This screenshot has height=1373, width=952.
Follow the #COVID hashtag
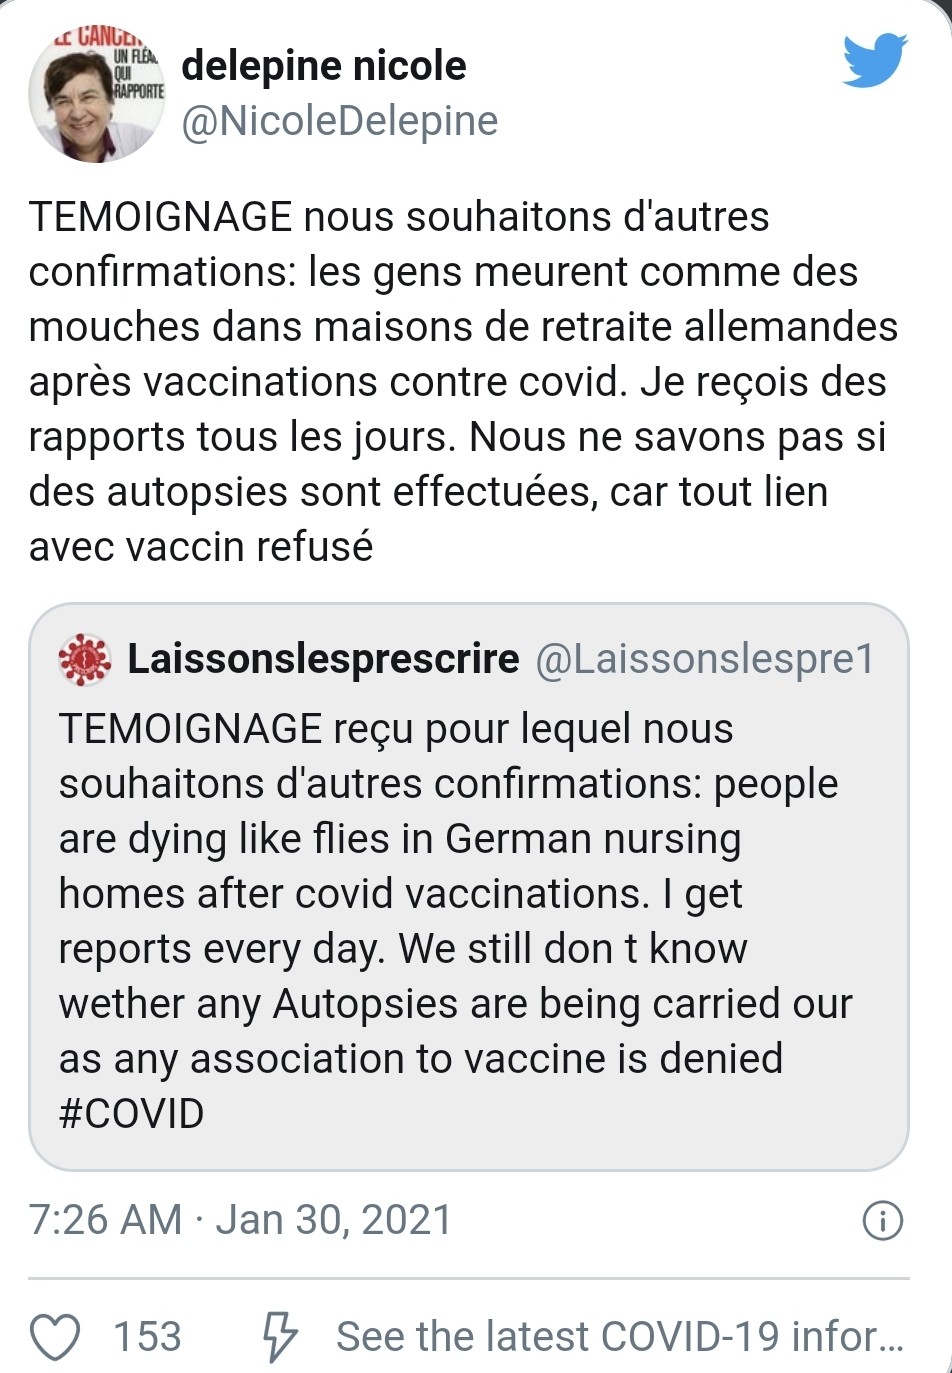click(131, 1114)
